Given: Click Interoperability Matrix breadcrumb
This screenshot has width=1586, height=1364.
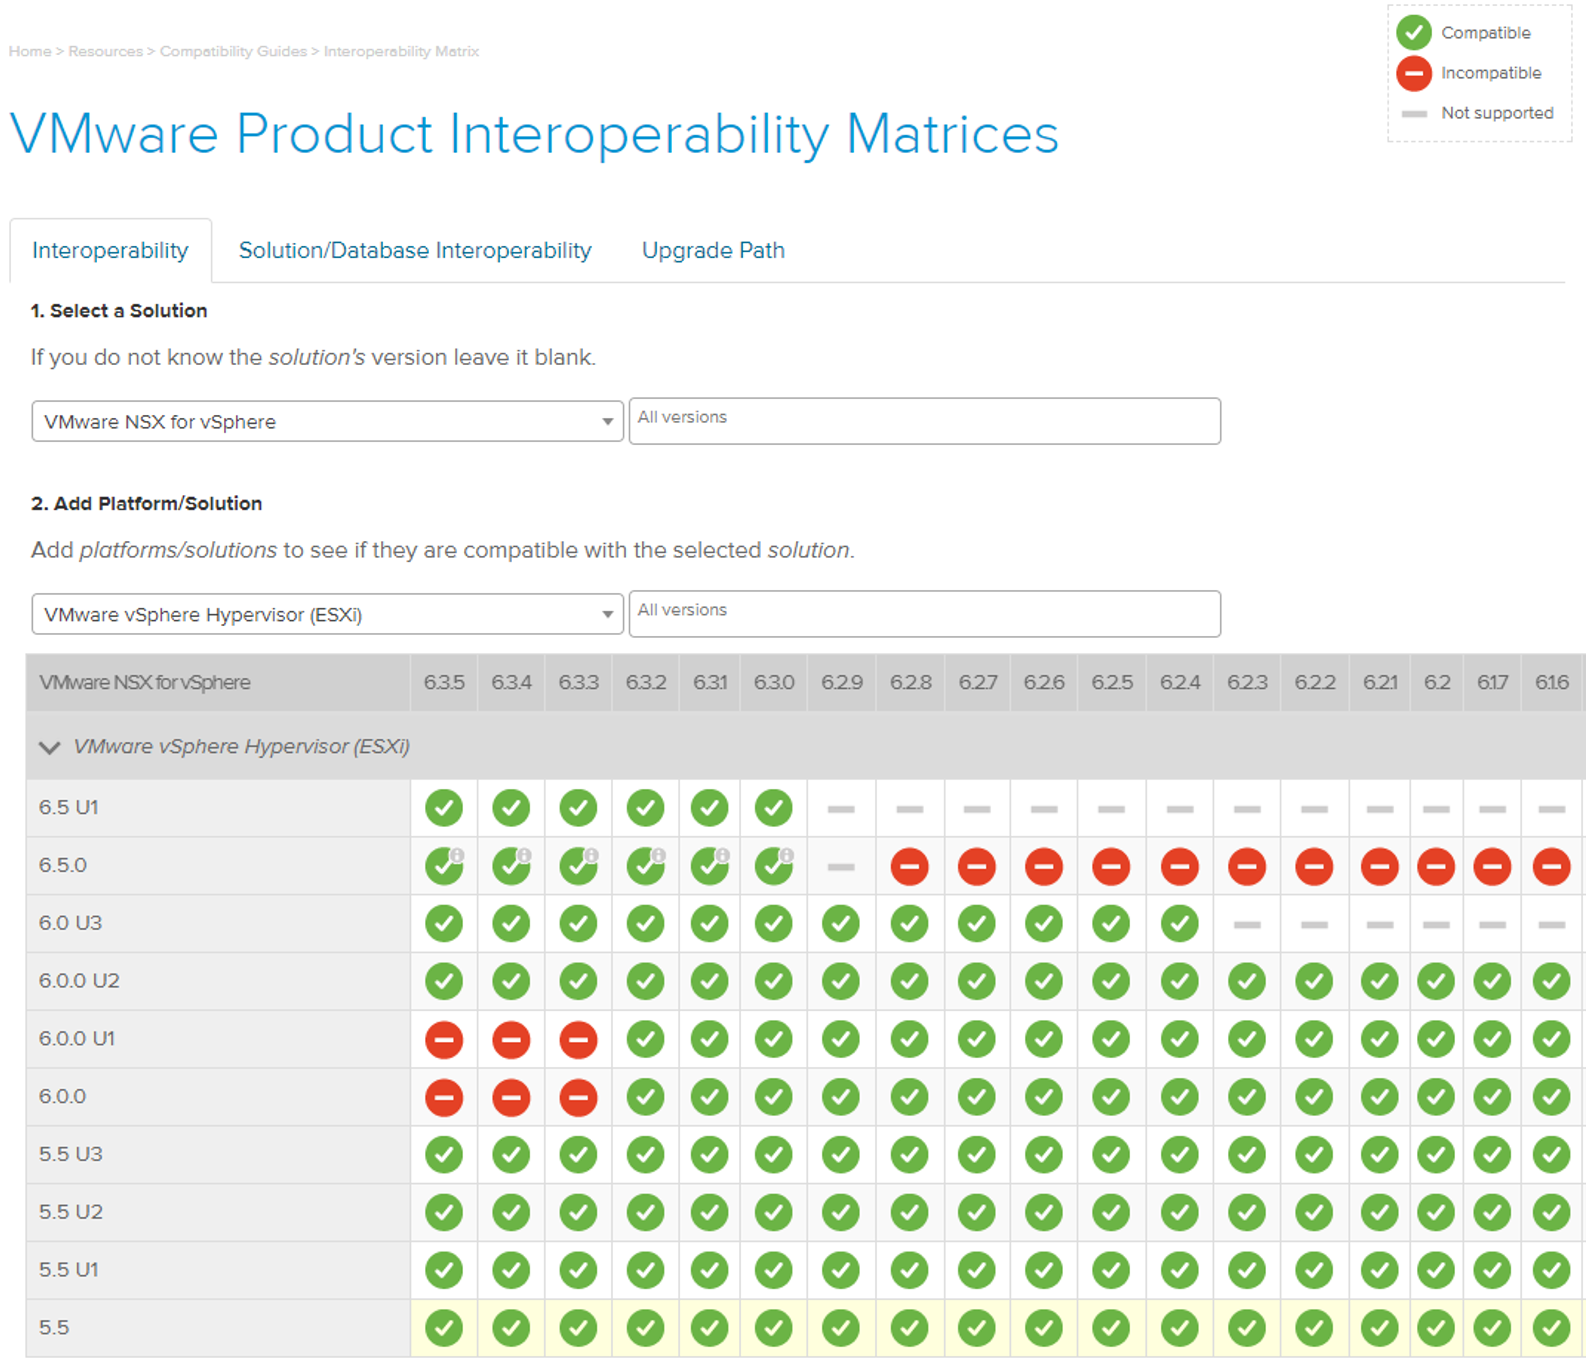Looking at the screenshot, I should pyautogui.click(x=401, y=51).
